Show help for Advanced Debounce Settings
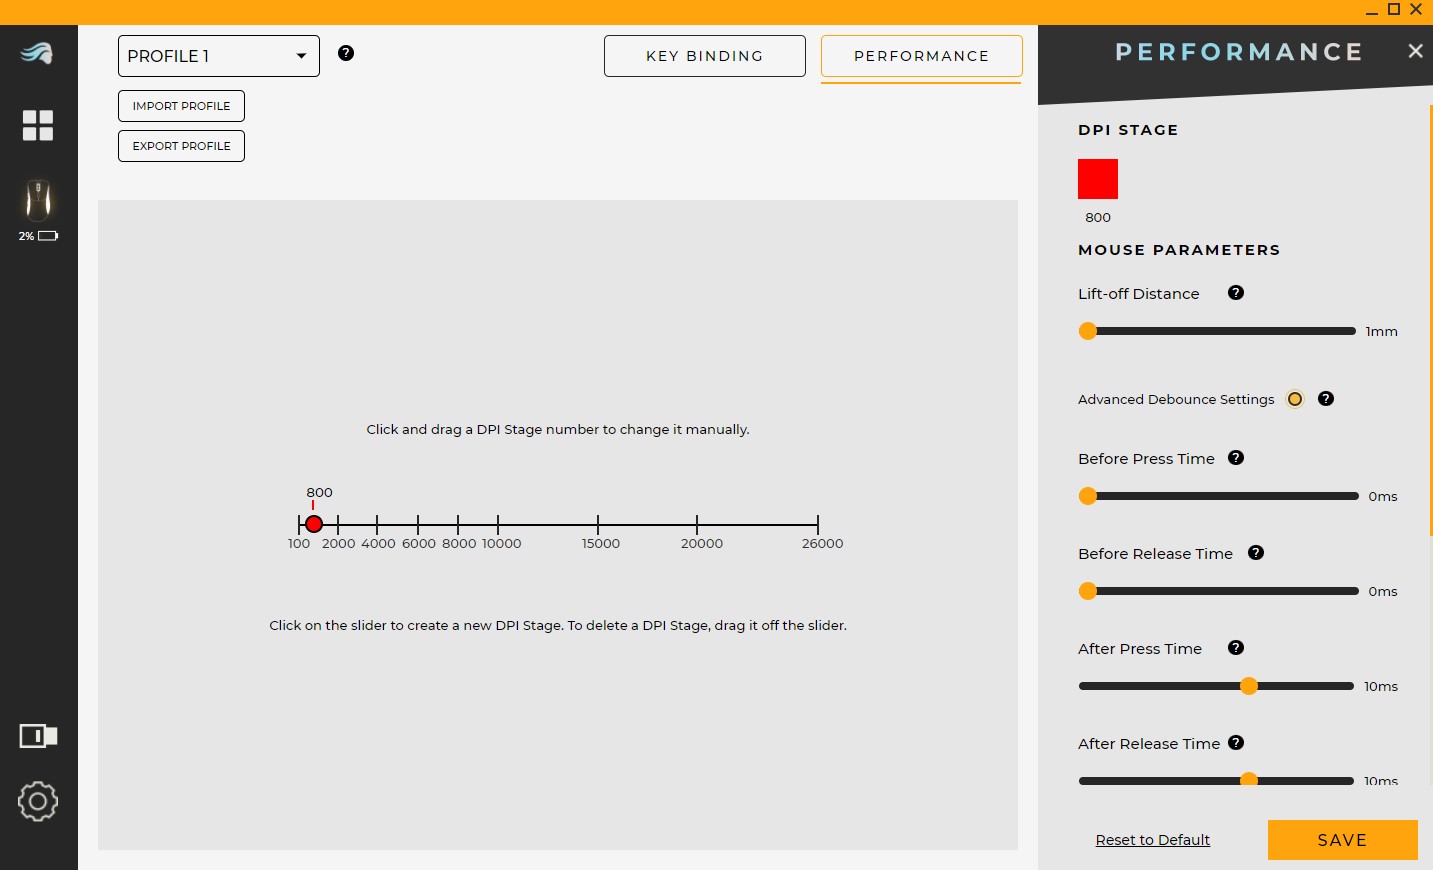Screen dimensions: 1433x870 1326,398
